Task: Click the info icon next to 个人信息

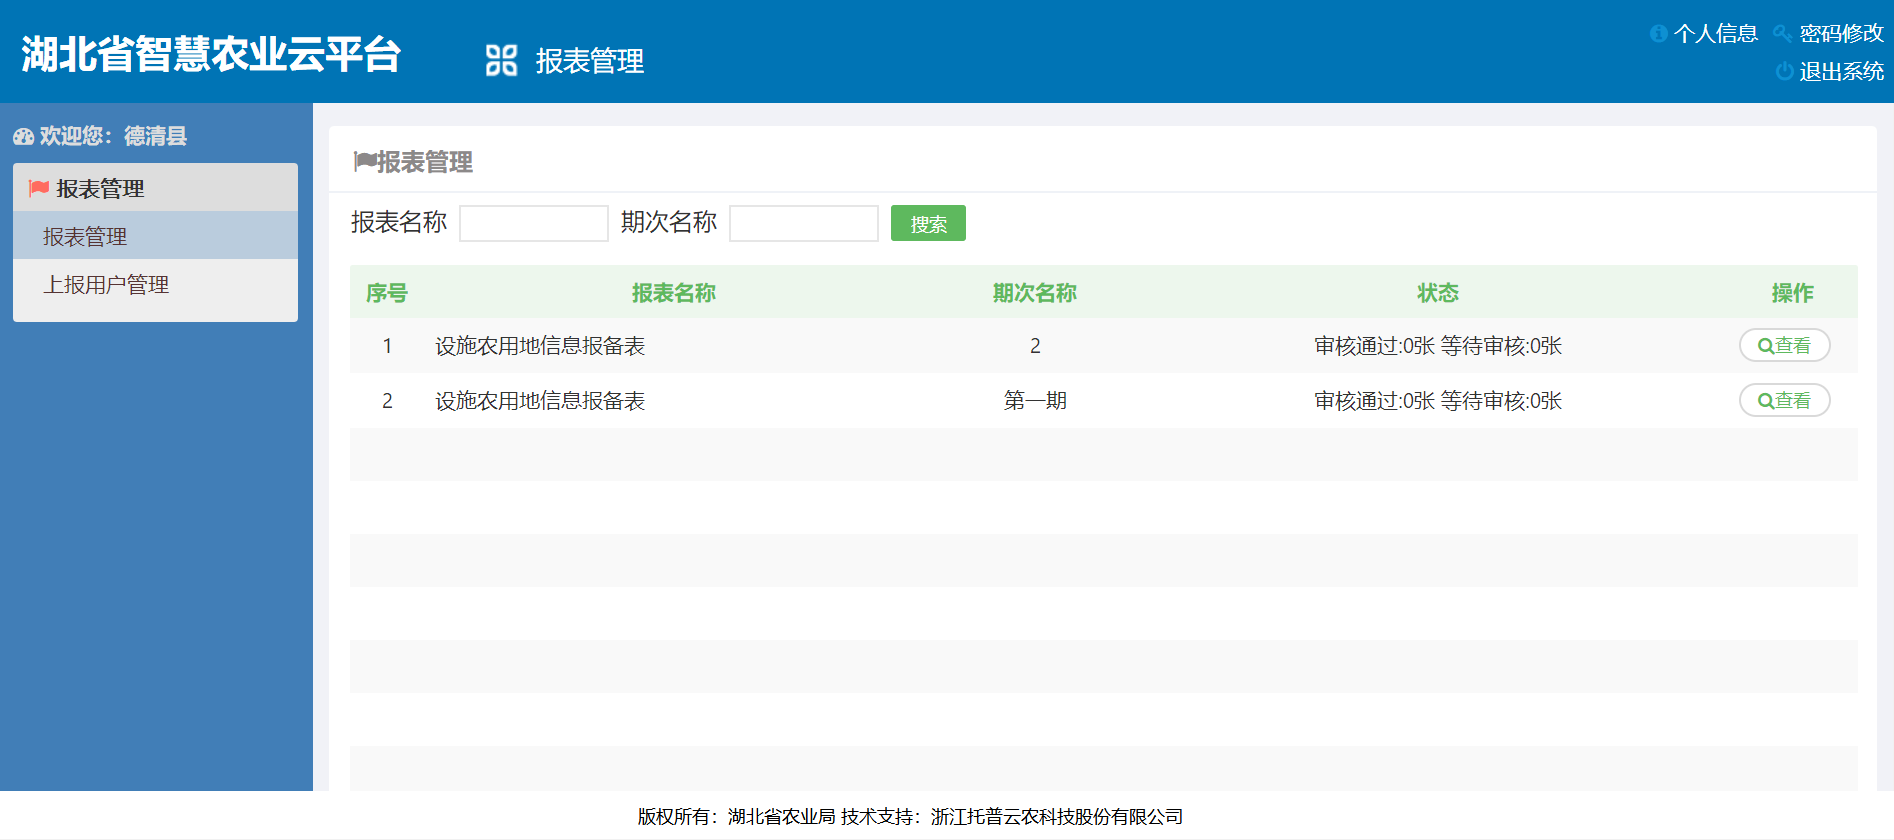Action: click(1658, 33)
